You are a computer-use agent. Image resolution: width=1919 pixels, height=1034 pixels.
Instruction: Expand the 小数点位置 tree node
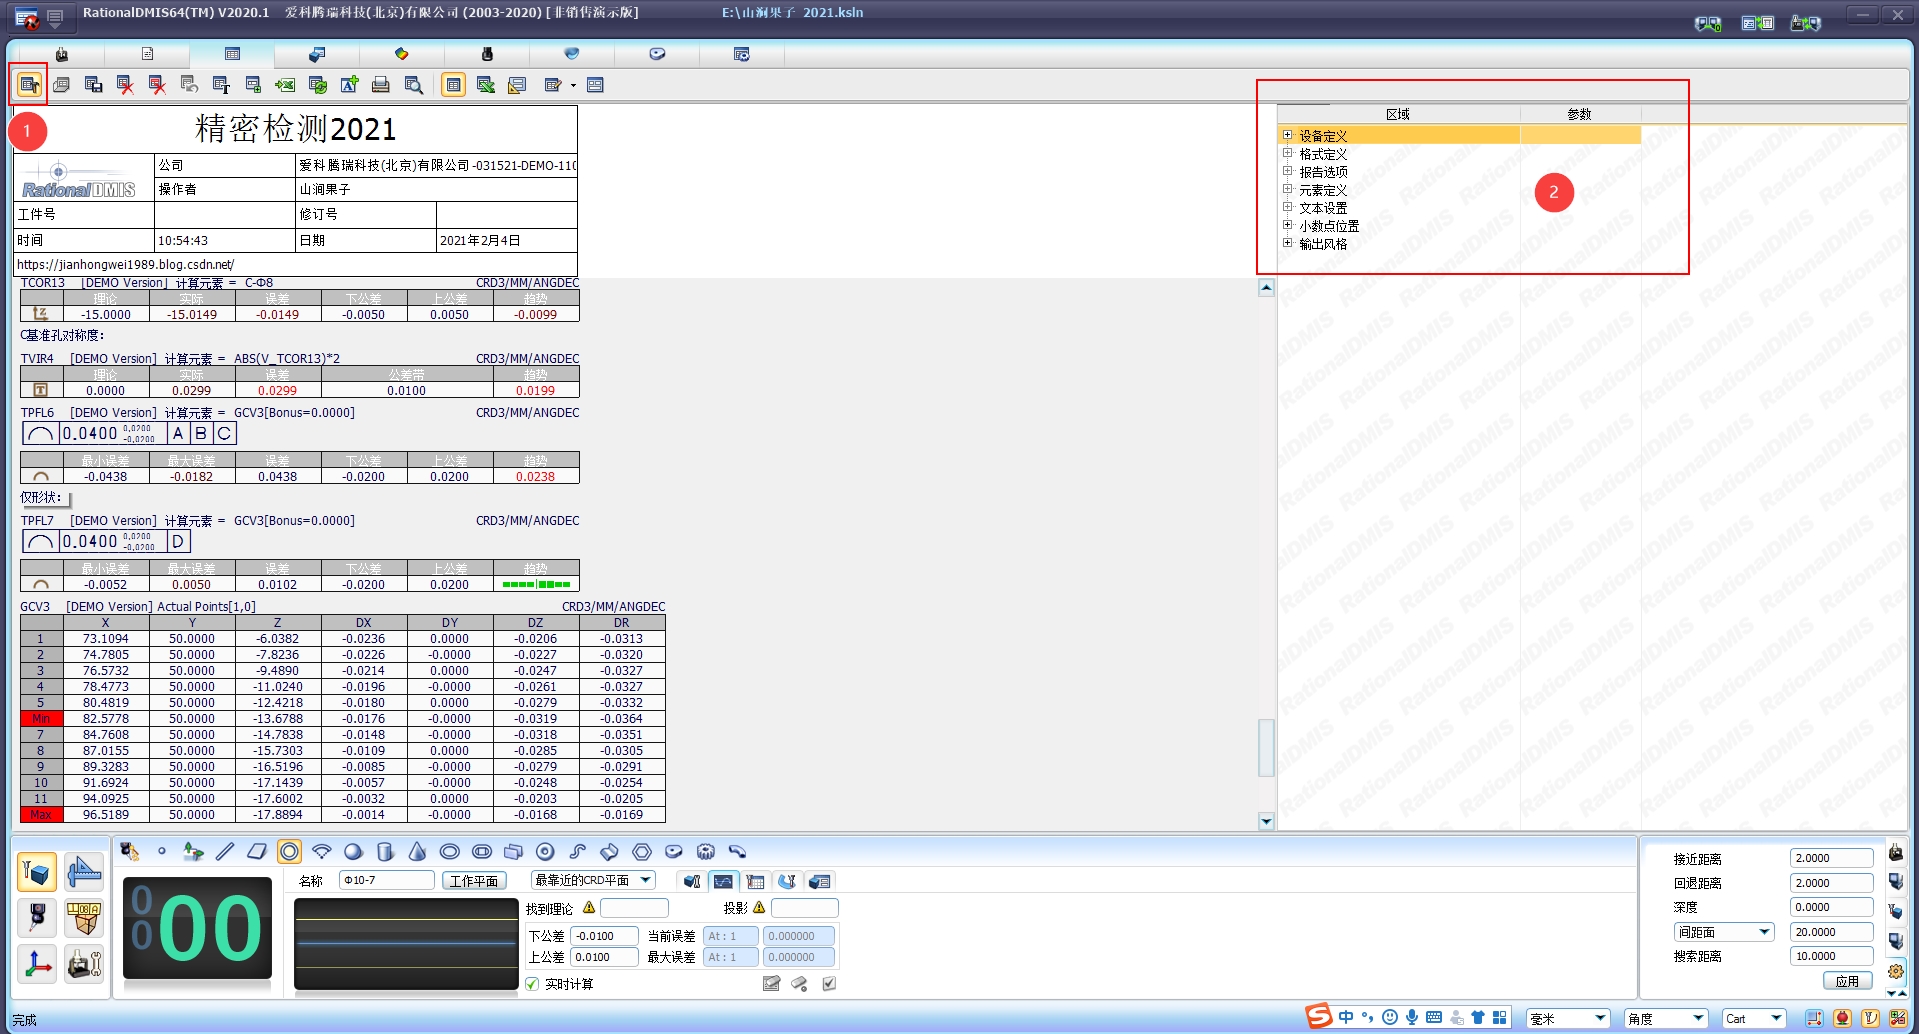coord(1288,225)
